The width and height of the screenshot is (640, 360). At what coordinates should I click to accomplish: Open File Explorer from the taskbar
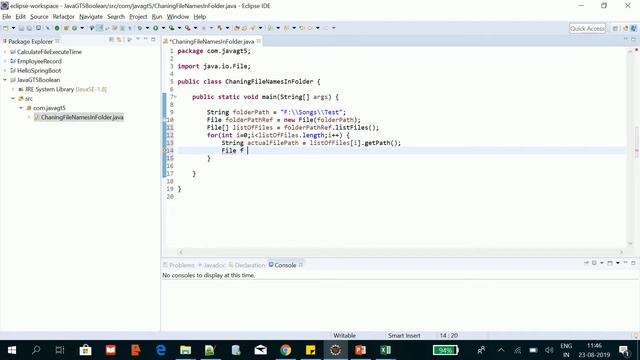pos(185,350)
